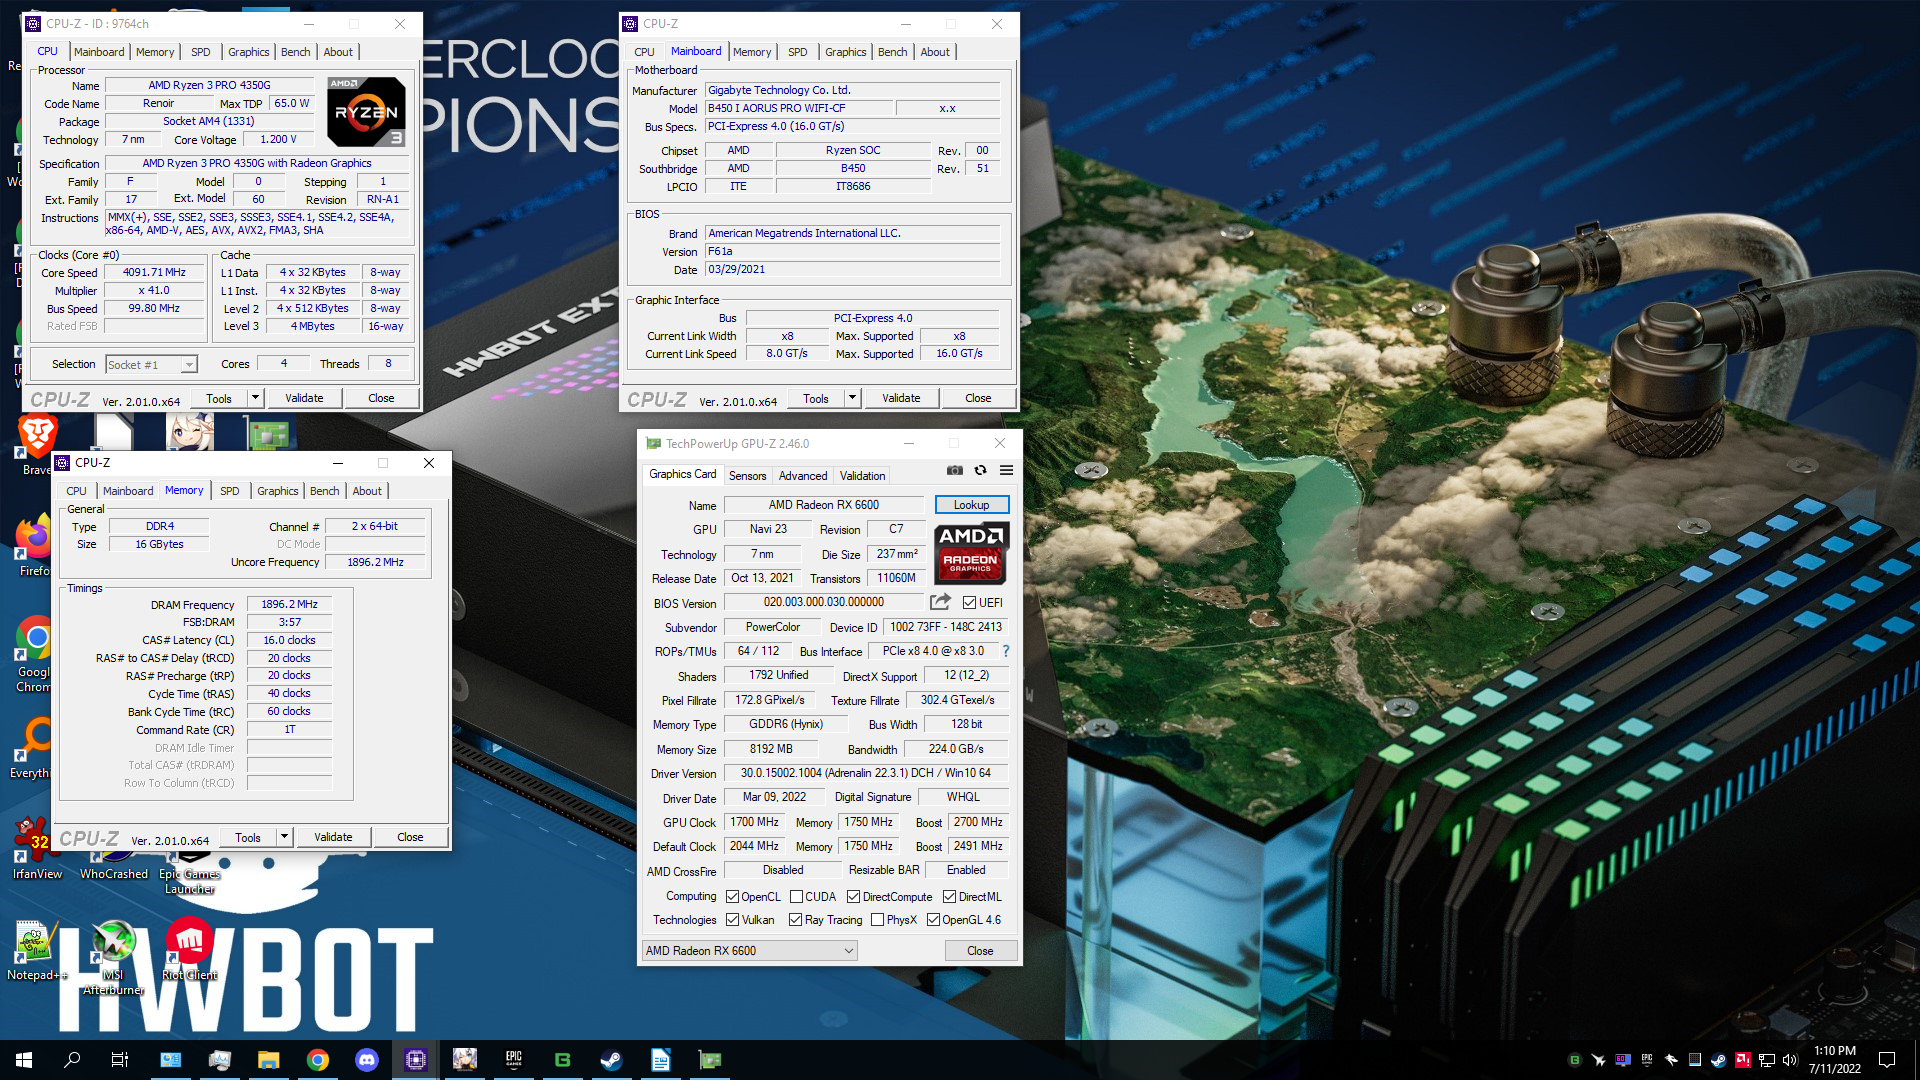Image resolution: width=1920 pixels, height=1080 pixels.
Task: Open the About tab in the CPU-Z Mainboard window
Action: click(x=935, y=52)
